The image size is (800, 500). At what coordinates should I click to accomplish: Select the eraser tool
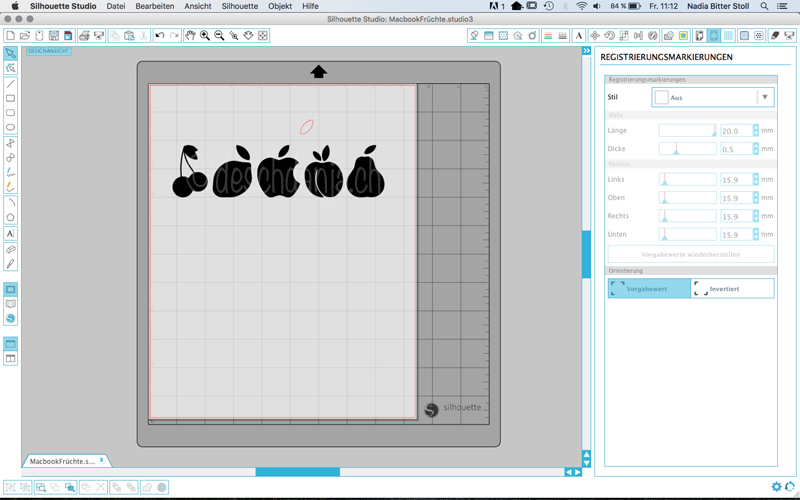tap(10, 249)
